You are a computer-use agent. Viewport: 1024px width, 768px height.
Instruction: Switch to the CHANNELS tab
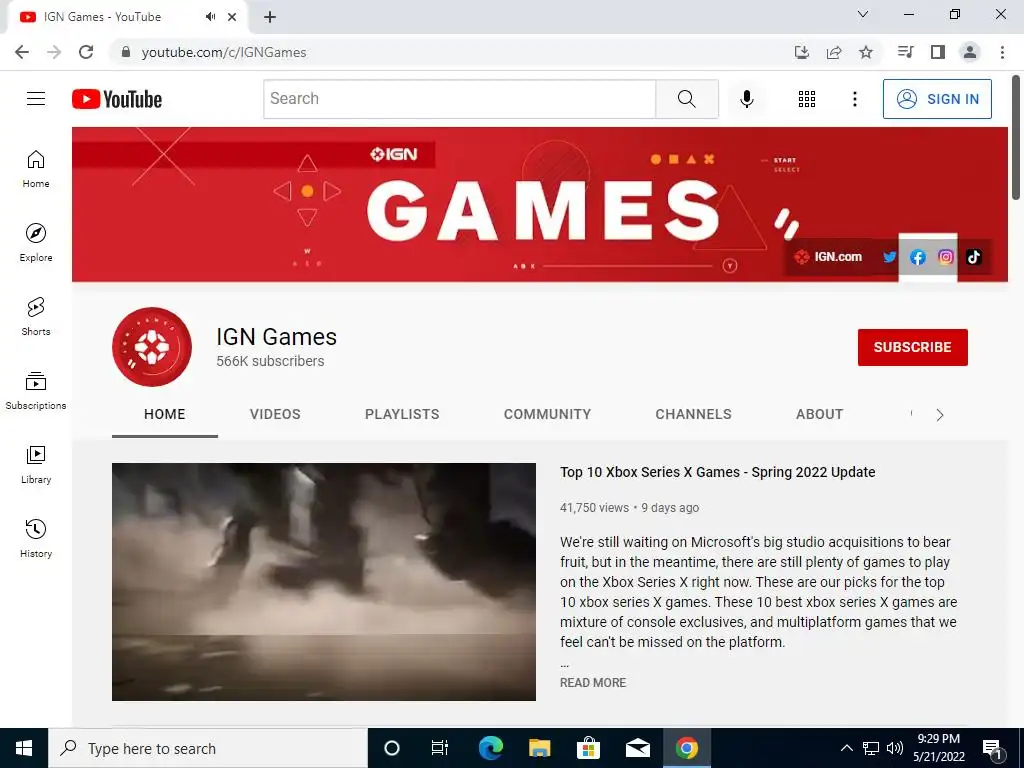[694, 414]
